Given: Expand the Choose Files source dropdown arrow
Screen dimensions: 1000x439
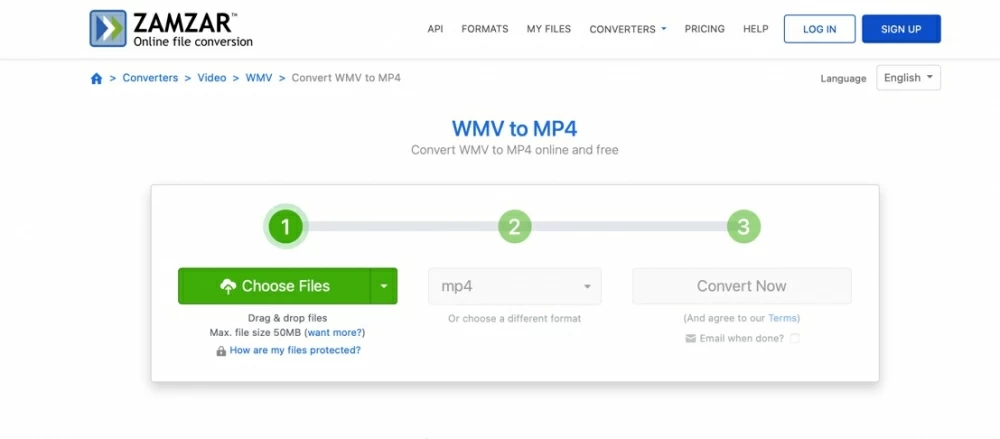Looking at the screenshot, I should 384,286.
